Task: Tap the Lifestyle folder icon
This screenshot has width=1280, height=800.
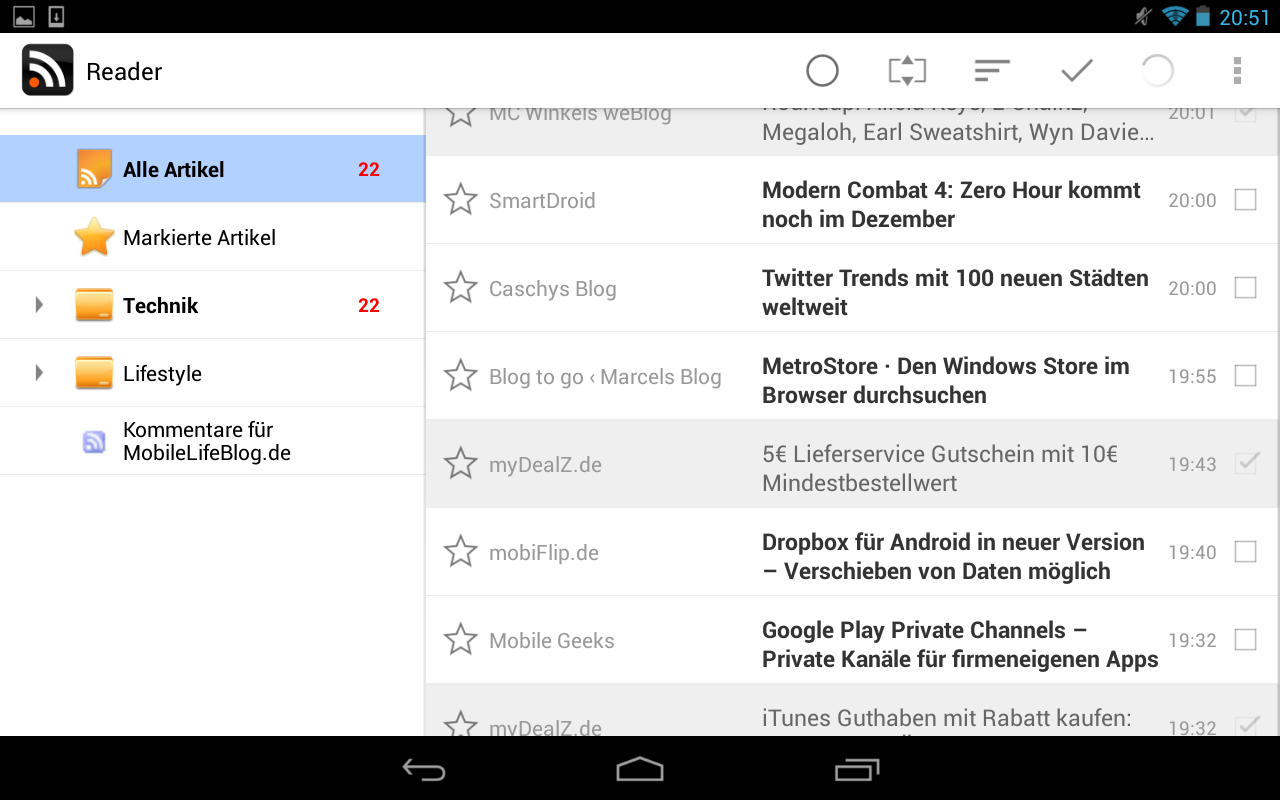Action: [94, 373]
